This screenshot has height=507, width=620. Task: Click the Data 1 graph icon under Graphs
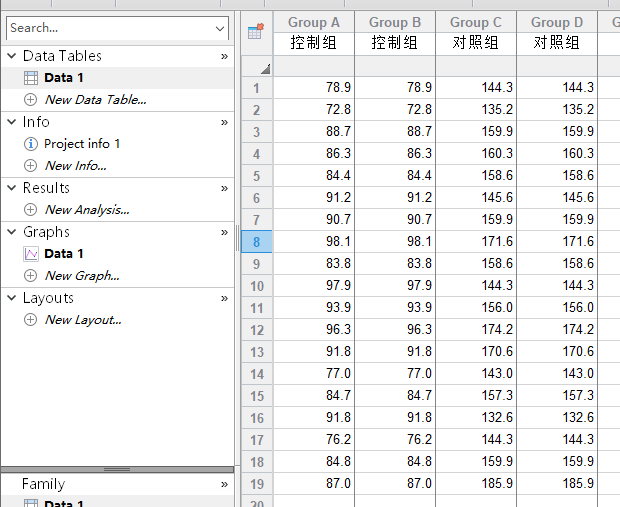tap(31, 254)
